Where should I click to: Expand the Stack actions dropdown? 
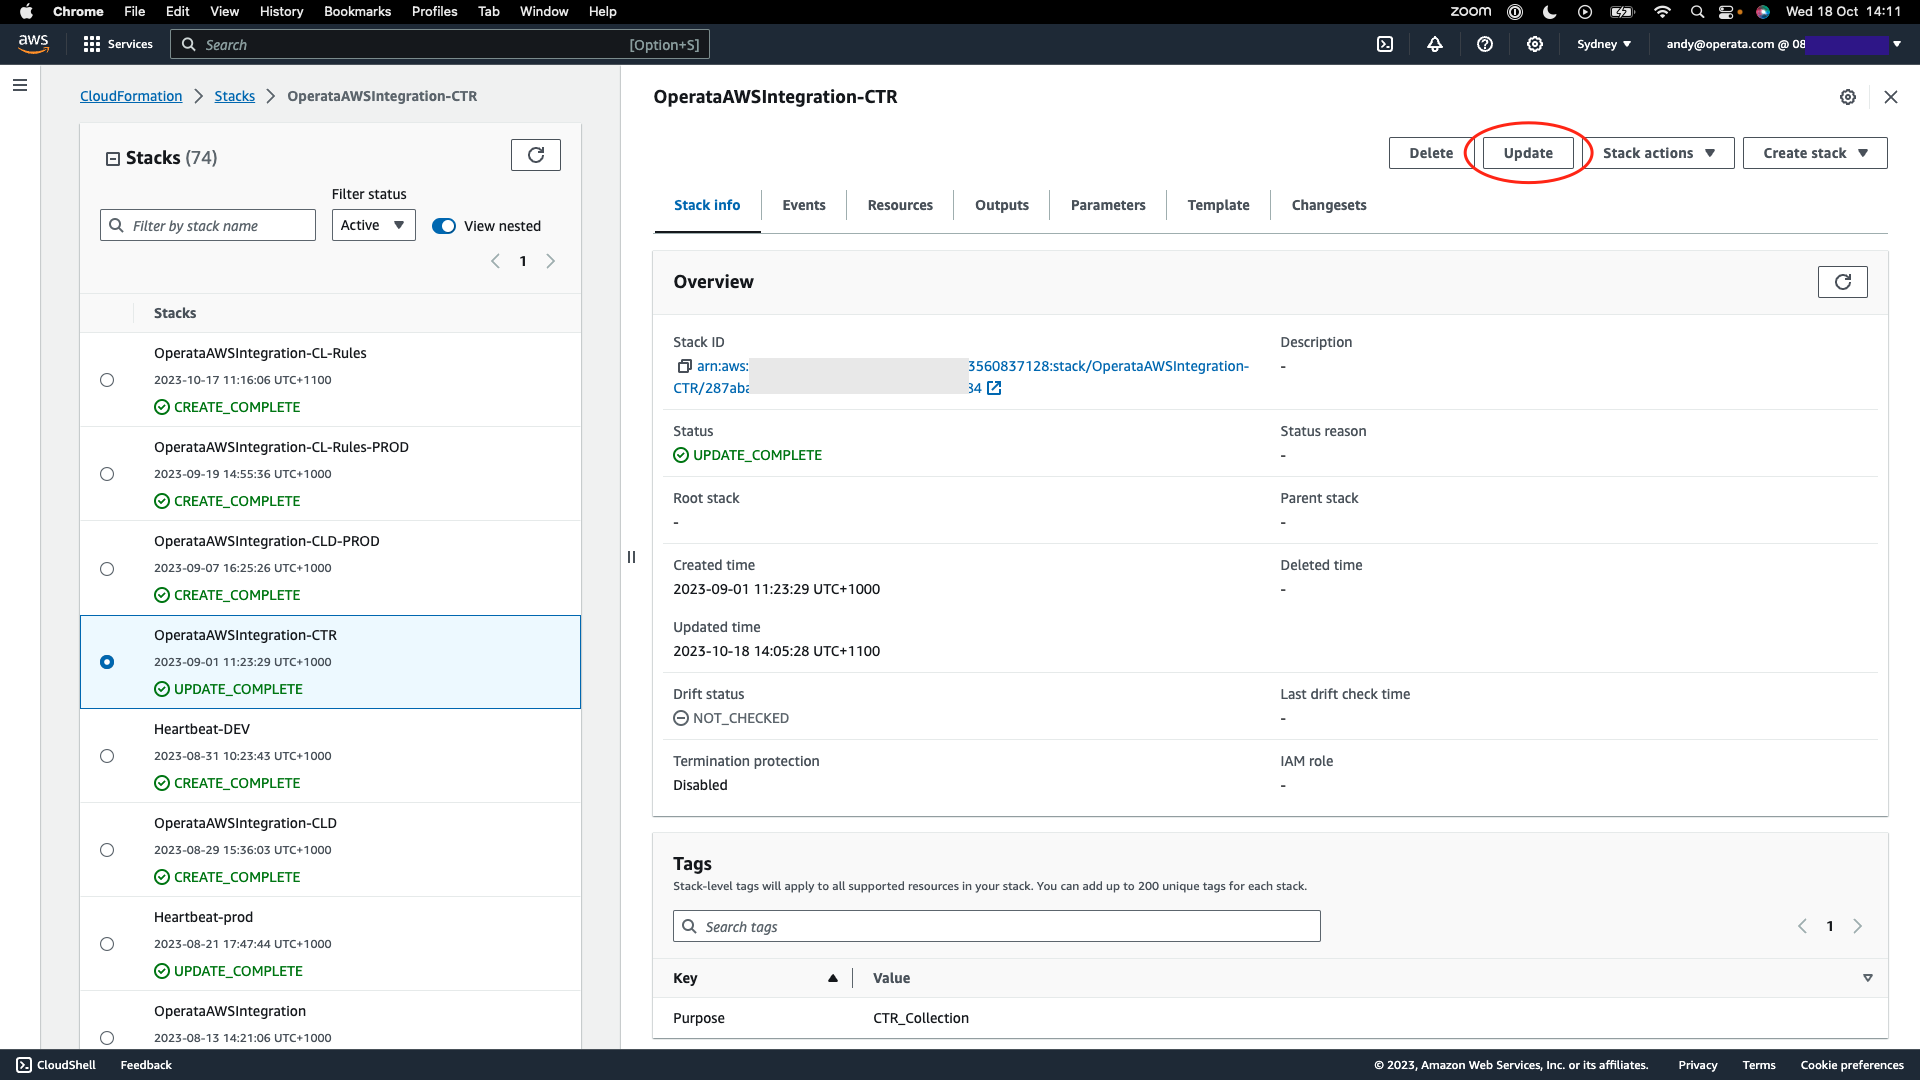tap(1659, 153)
